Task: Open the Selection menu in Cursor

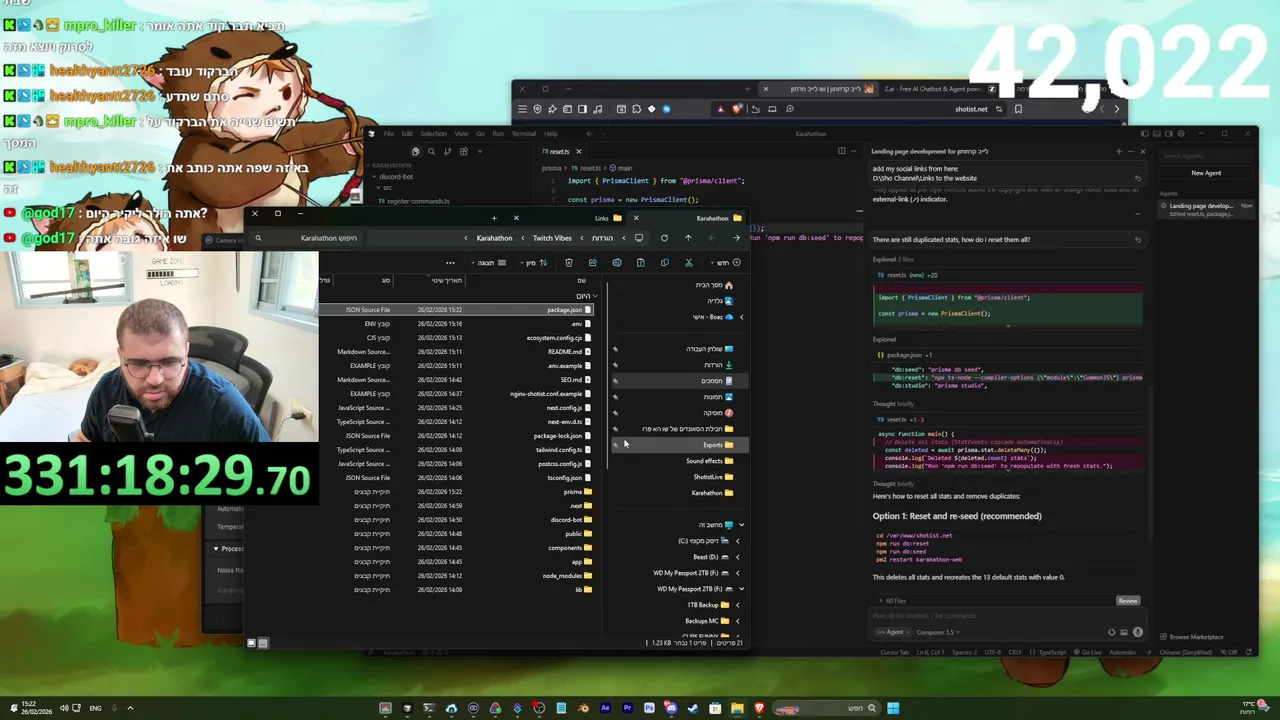Action: pos(433,133)
